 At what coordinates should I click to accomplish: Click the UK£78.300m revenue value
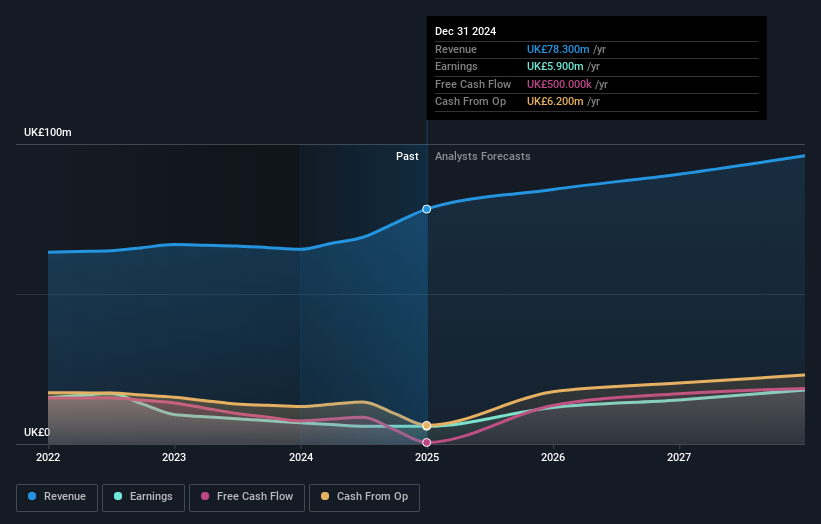coord(558,49)
